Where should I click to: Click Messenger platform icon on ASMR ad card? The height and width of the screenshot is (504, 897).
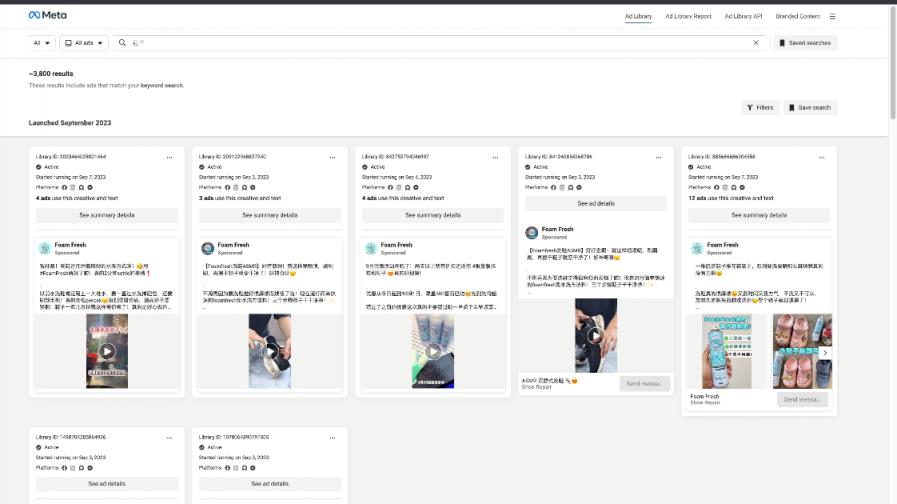click(579, 188)
